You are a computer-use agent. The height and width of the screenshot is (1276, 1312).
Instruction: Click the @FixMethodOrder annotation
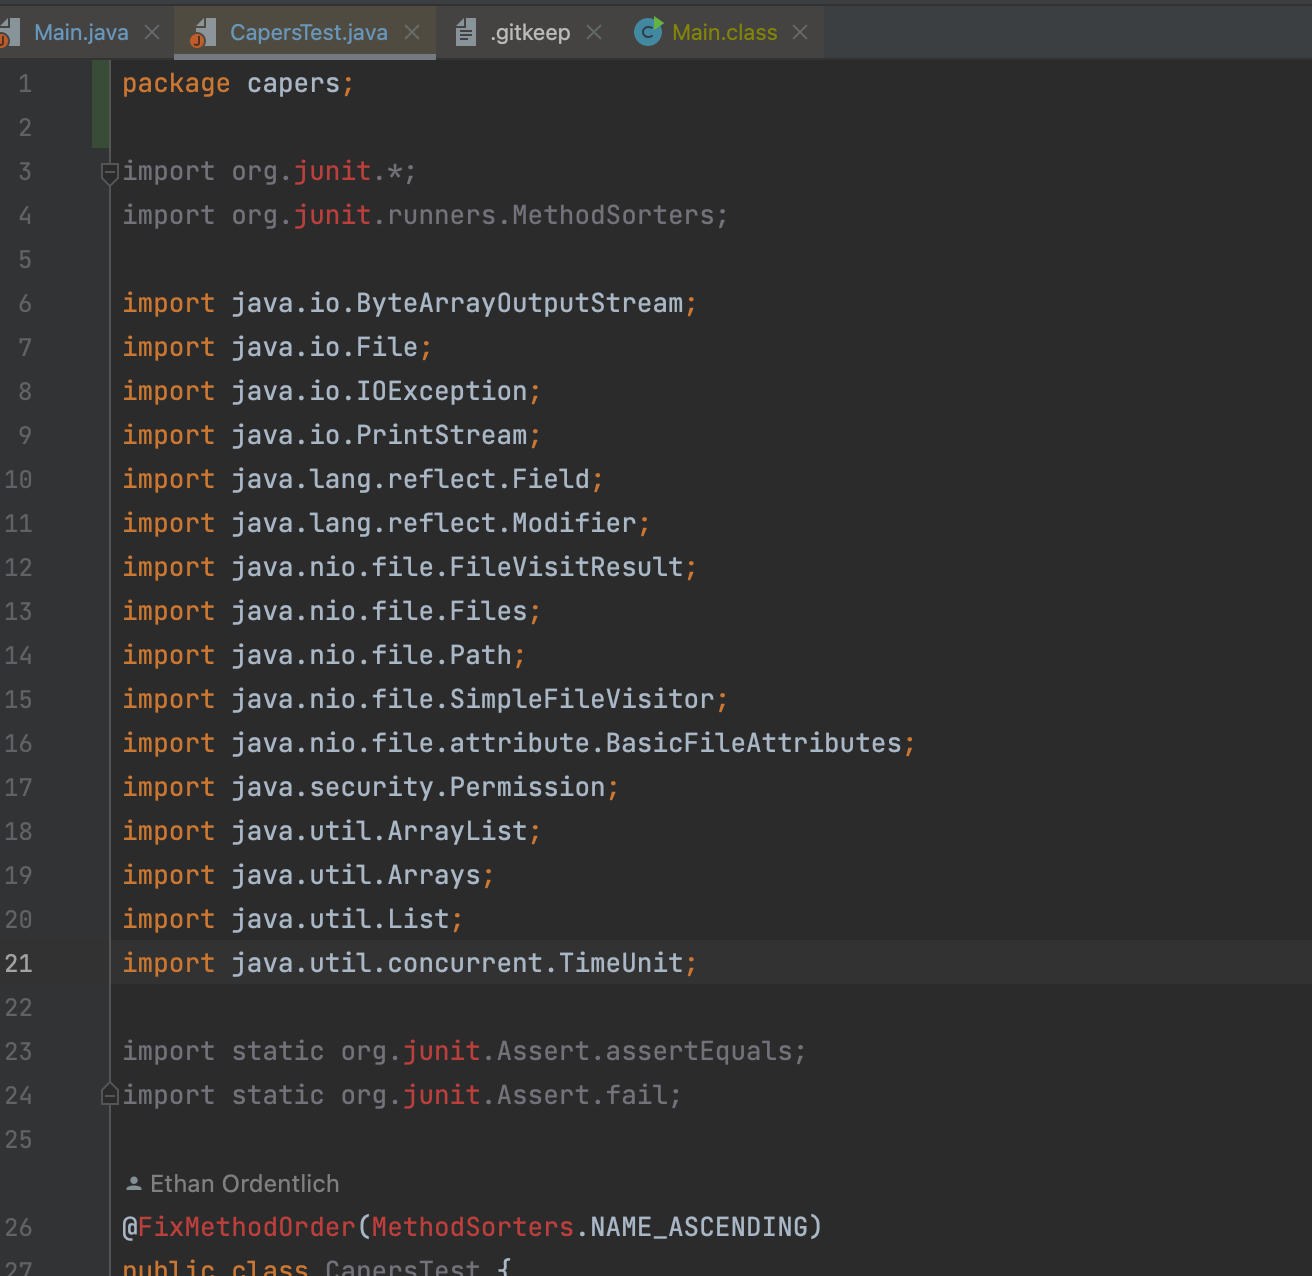click(x=238, y=1227)
